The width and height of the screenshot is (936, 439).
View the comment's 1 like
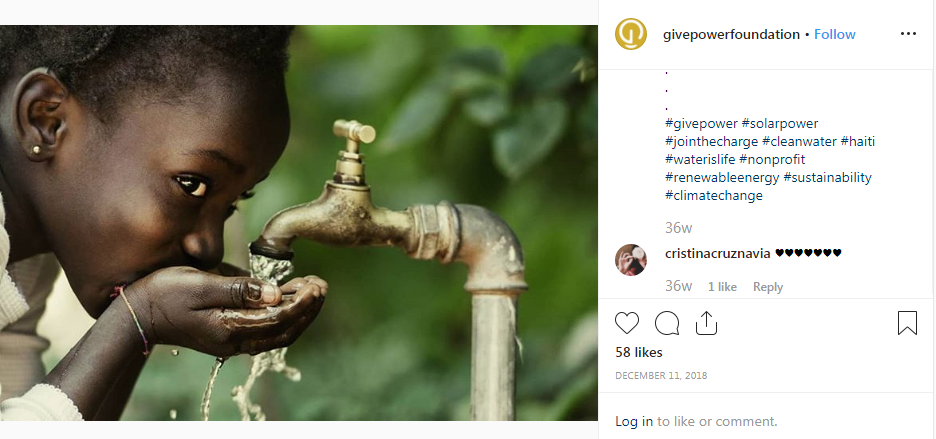click(722, 287)
